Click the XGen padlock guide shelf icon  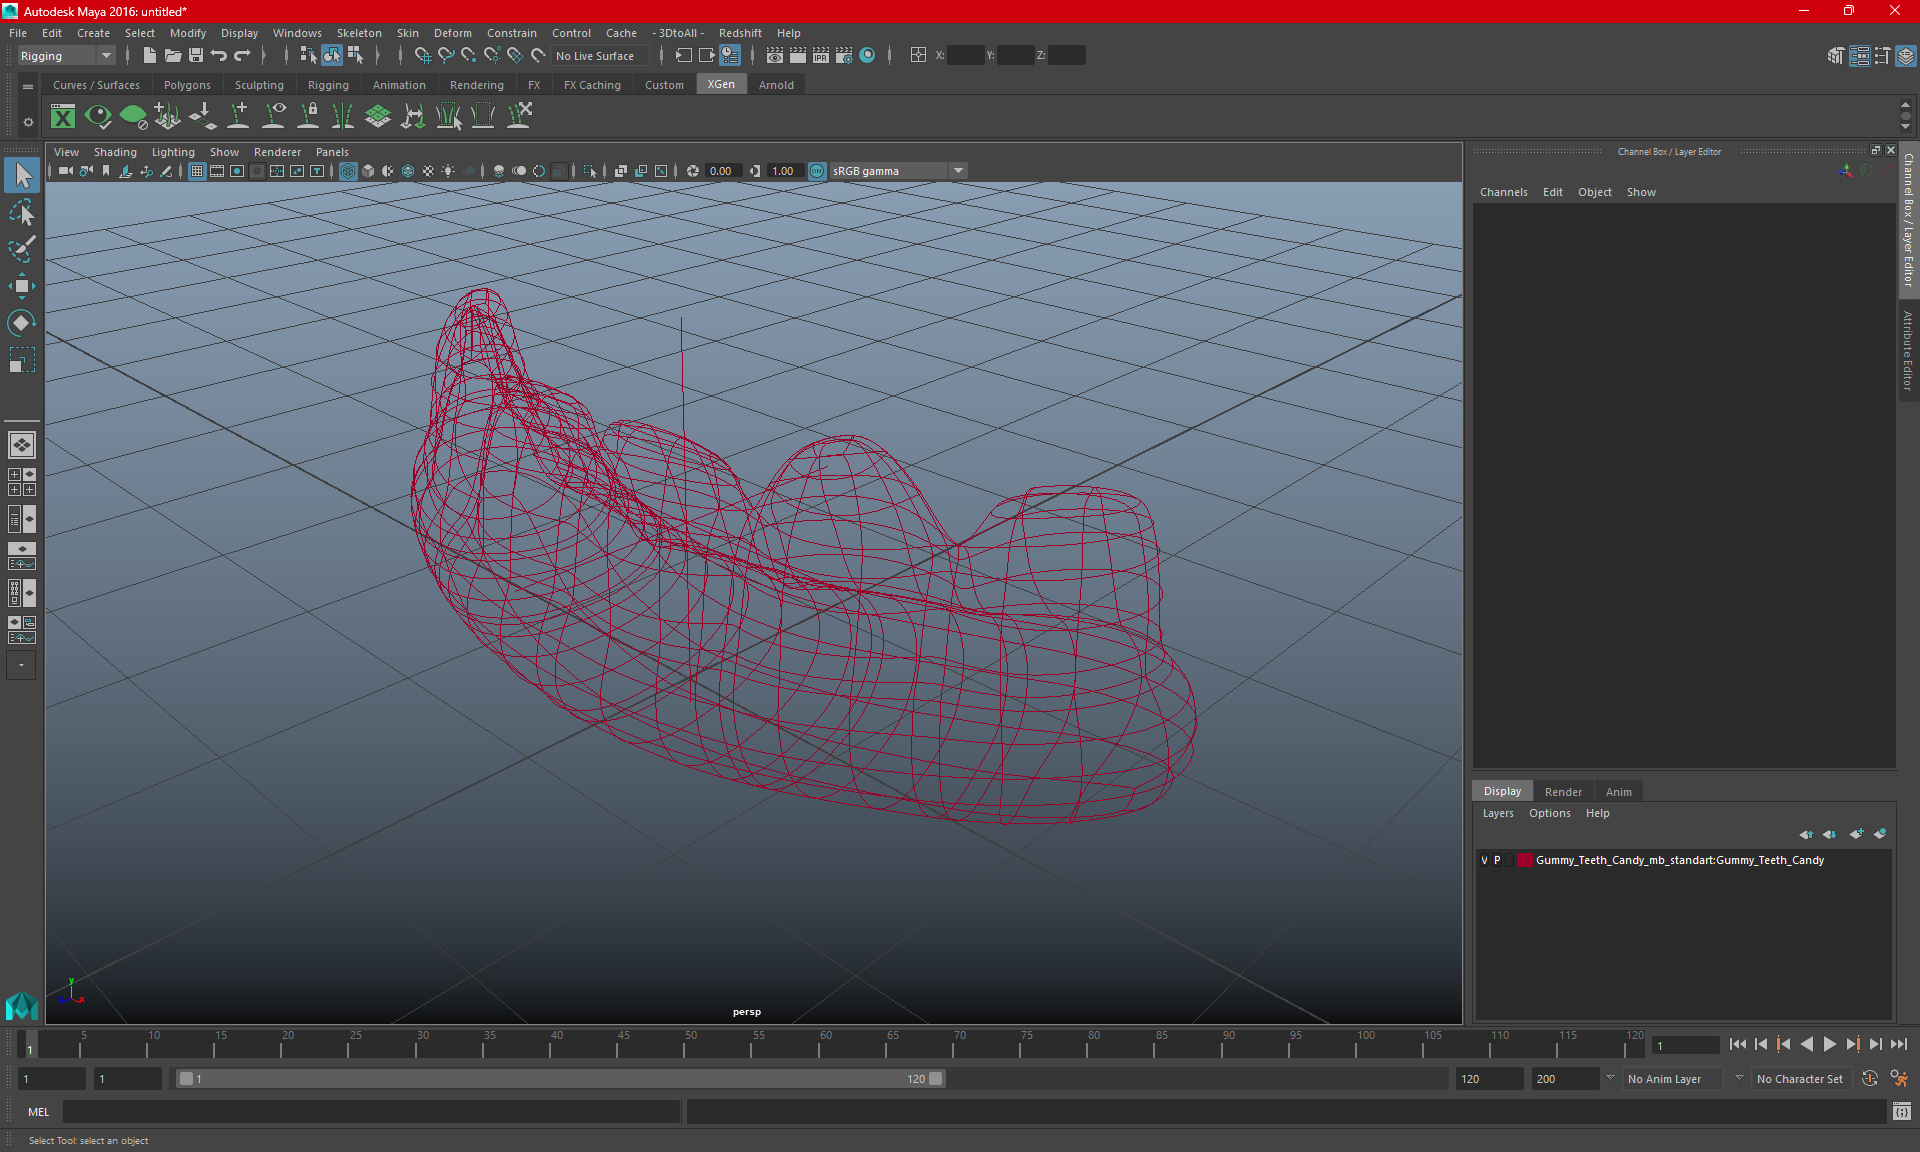click(309, 117)
